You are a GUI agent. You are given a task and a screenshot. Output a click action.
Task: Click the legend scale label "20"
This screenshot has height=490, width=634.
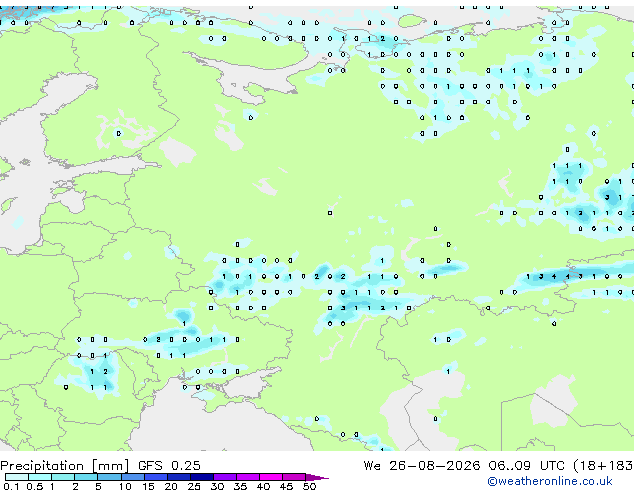pos(171,486)
